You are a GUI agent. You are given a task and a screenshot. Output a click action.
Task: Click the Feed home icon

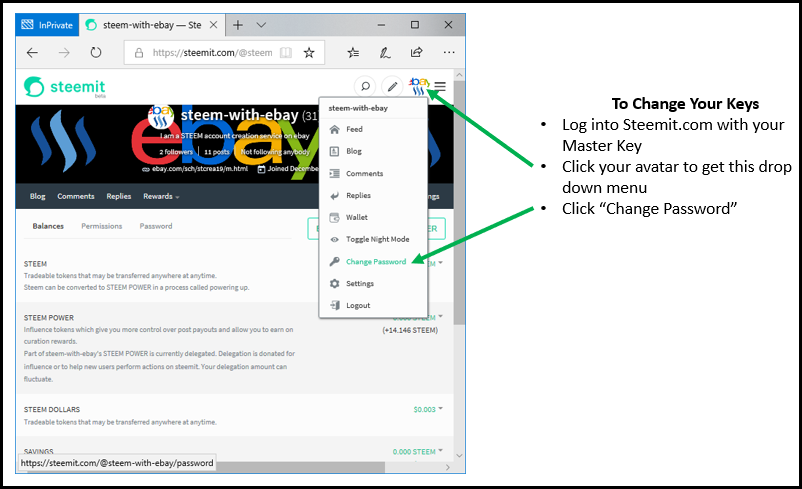(335, 129)
